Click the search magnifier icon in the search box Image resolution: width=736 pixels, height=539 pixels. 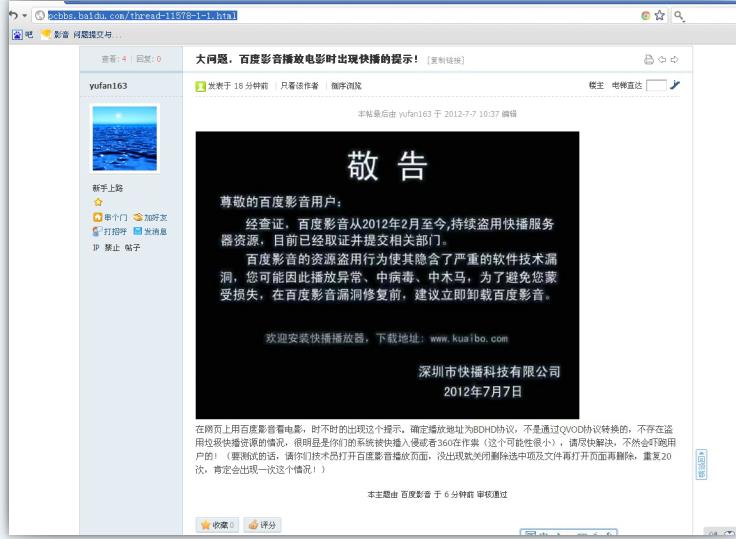[679, 16]
